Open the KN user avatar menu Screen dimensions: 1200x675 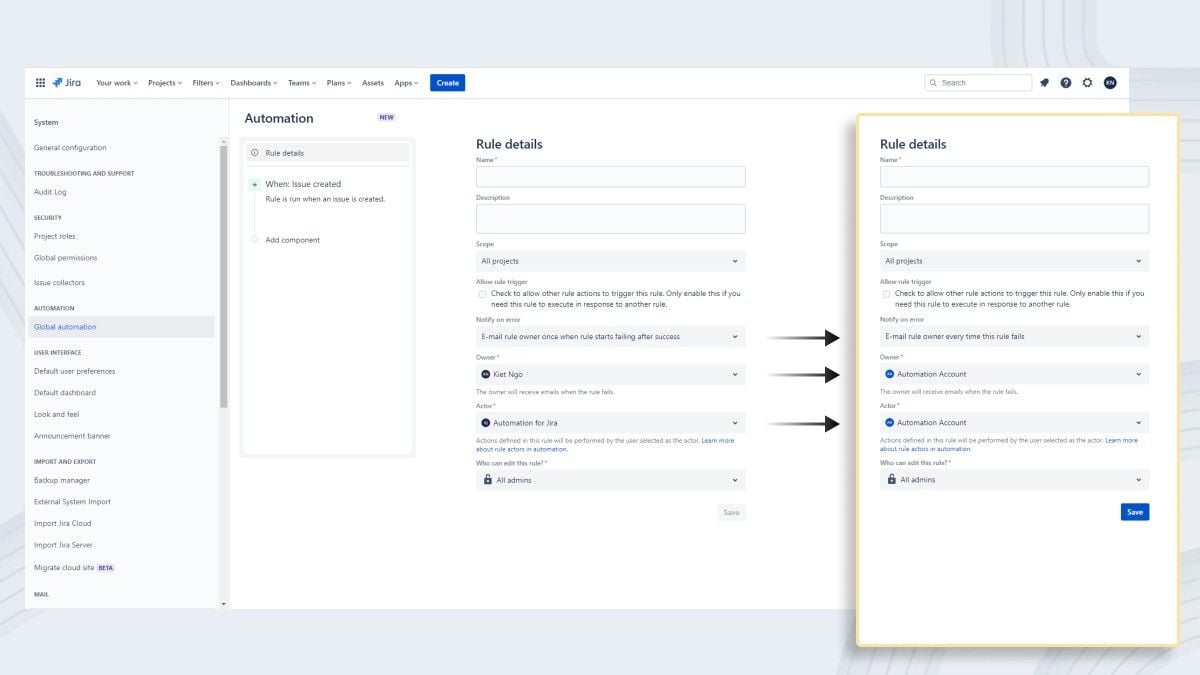tap(1110, 83)
